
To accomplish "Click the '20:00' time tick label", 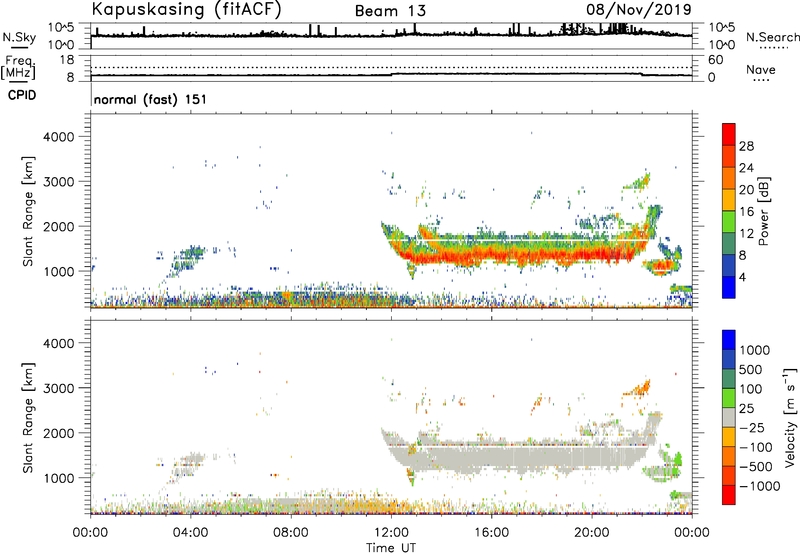I will pyautogui.click(x=592, y=533).
